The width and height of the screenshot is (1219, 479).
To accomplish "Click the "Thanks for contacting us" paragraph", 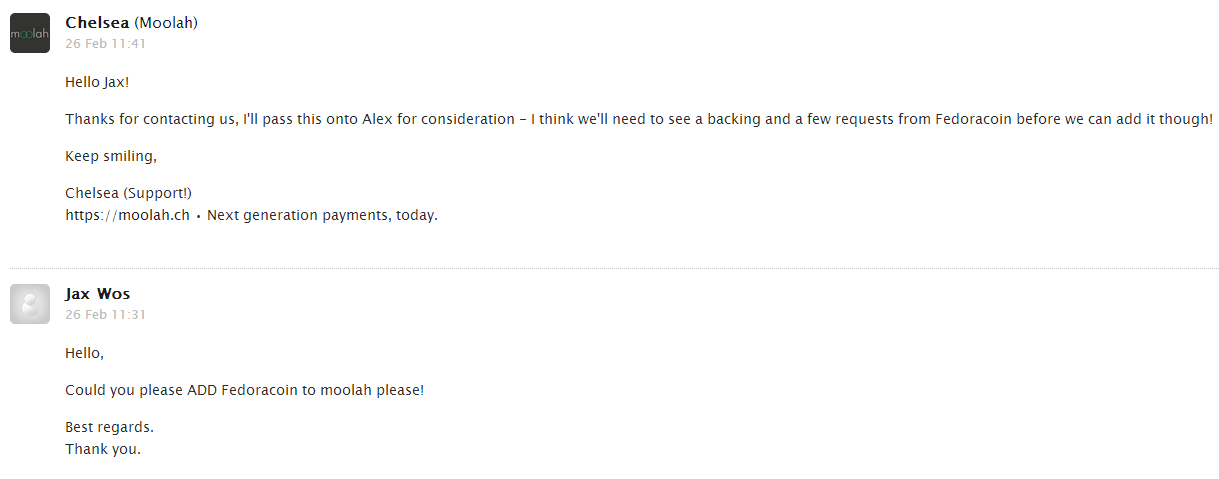I will click(639, 119).
